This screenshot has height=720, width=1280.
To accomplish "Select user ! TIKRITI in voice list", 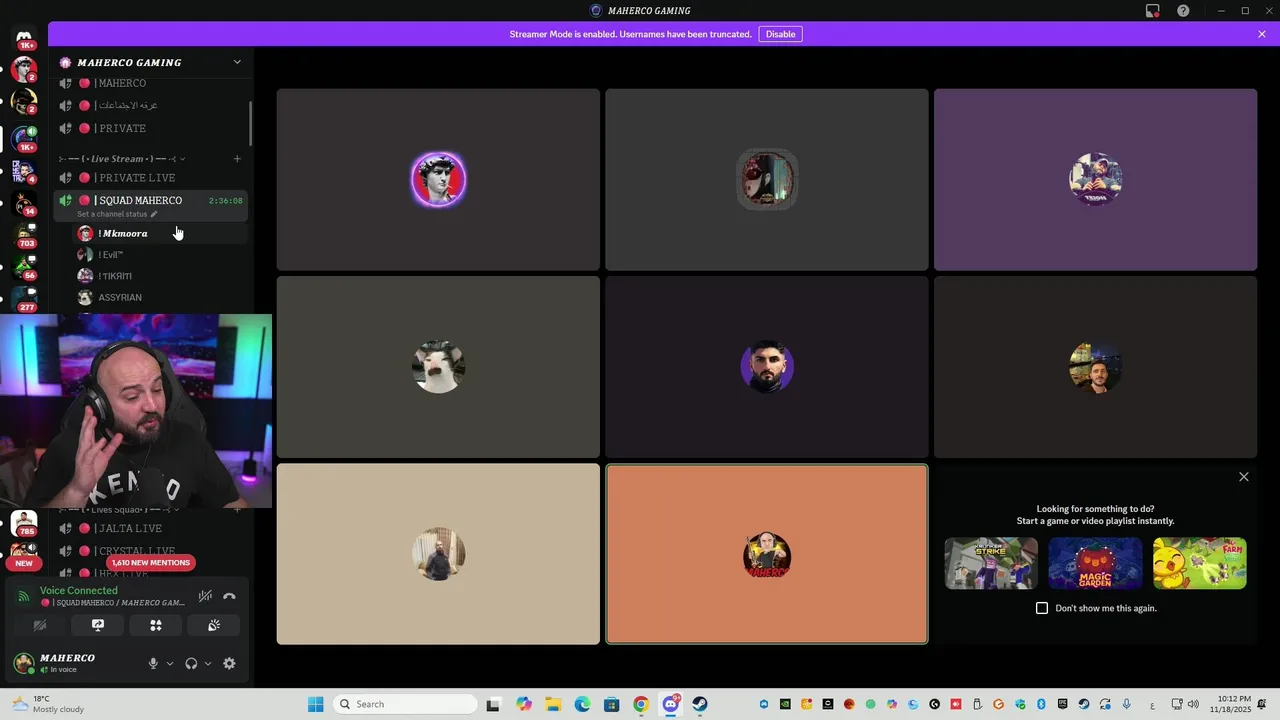I will coord(160,276).
